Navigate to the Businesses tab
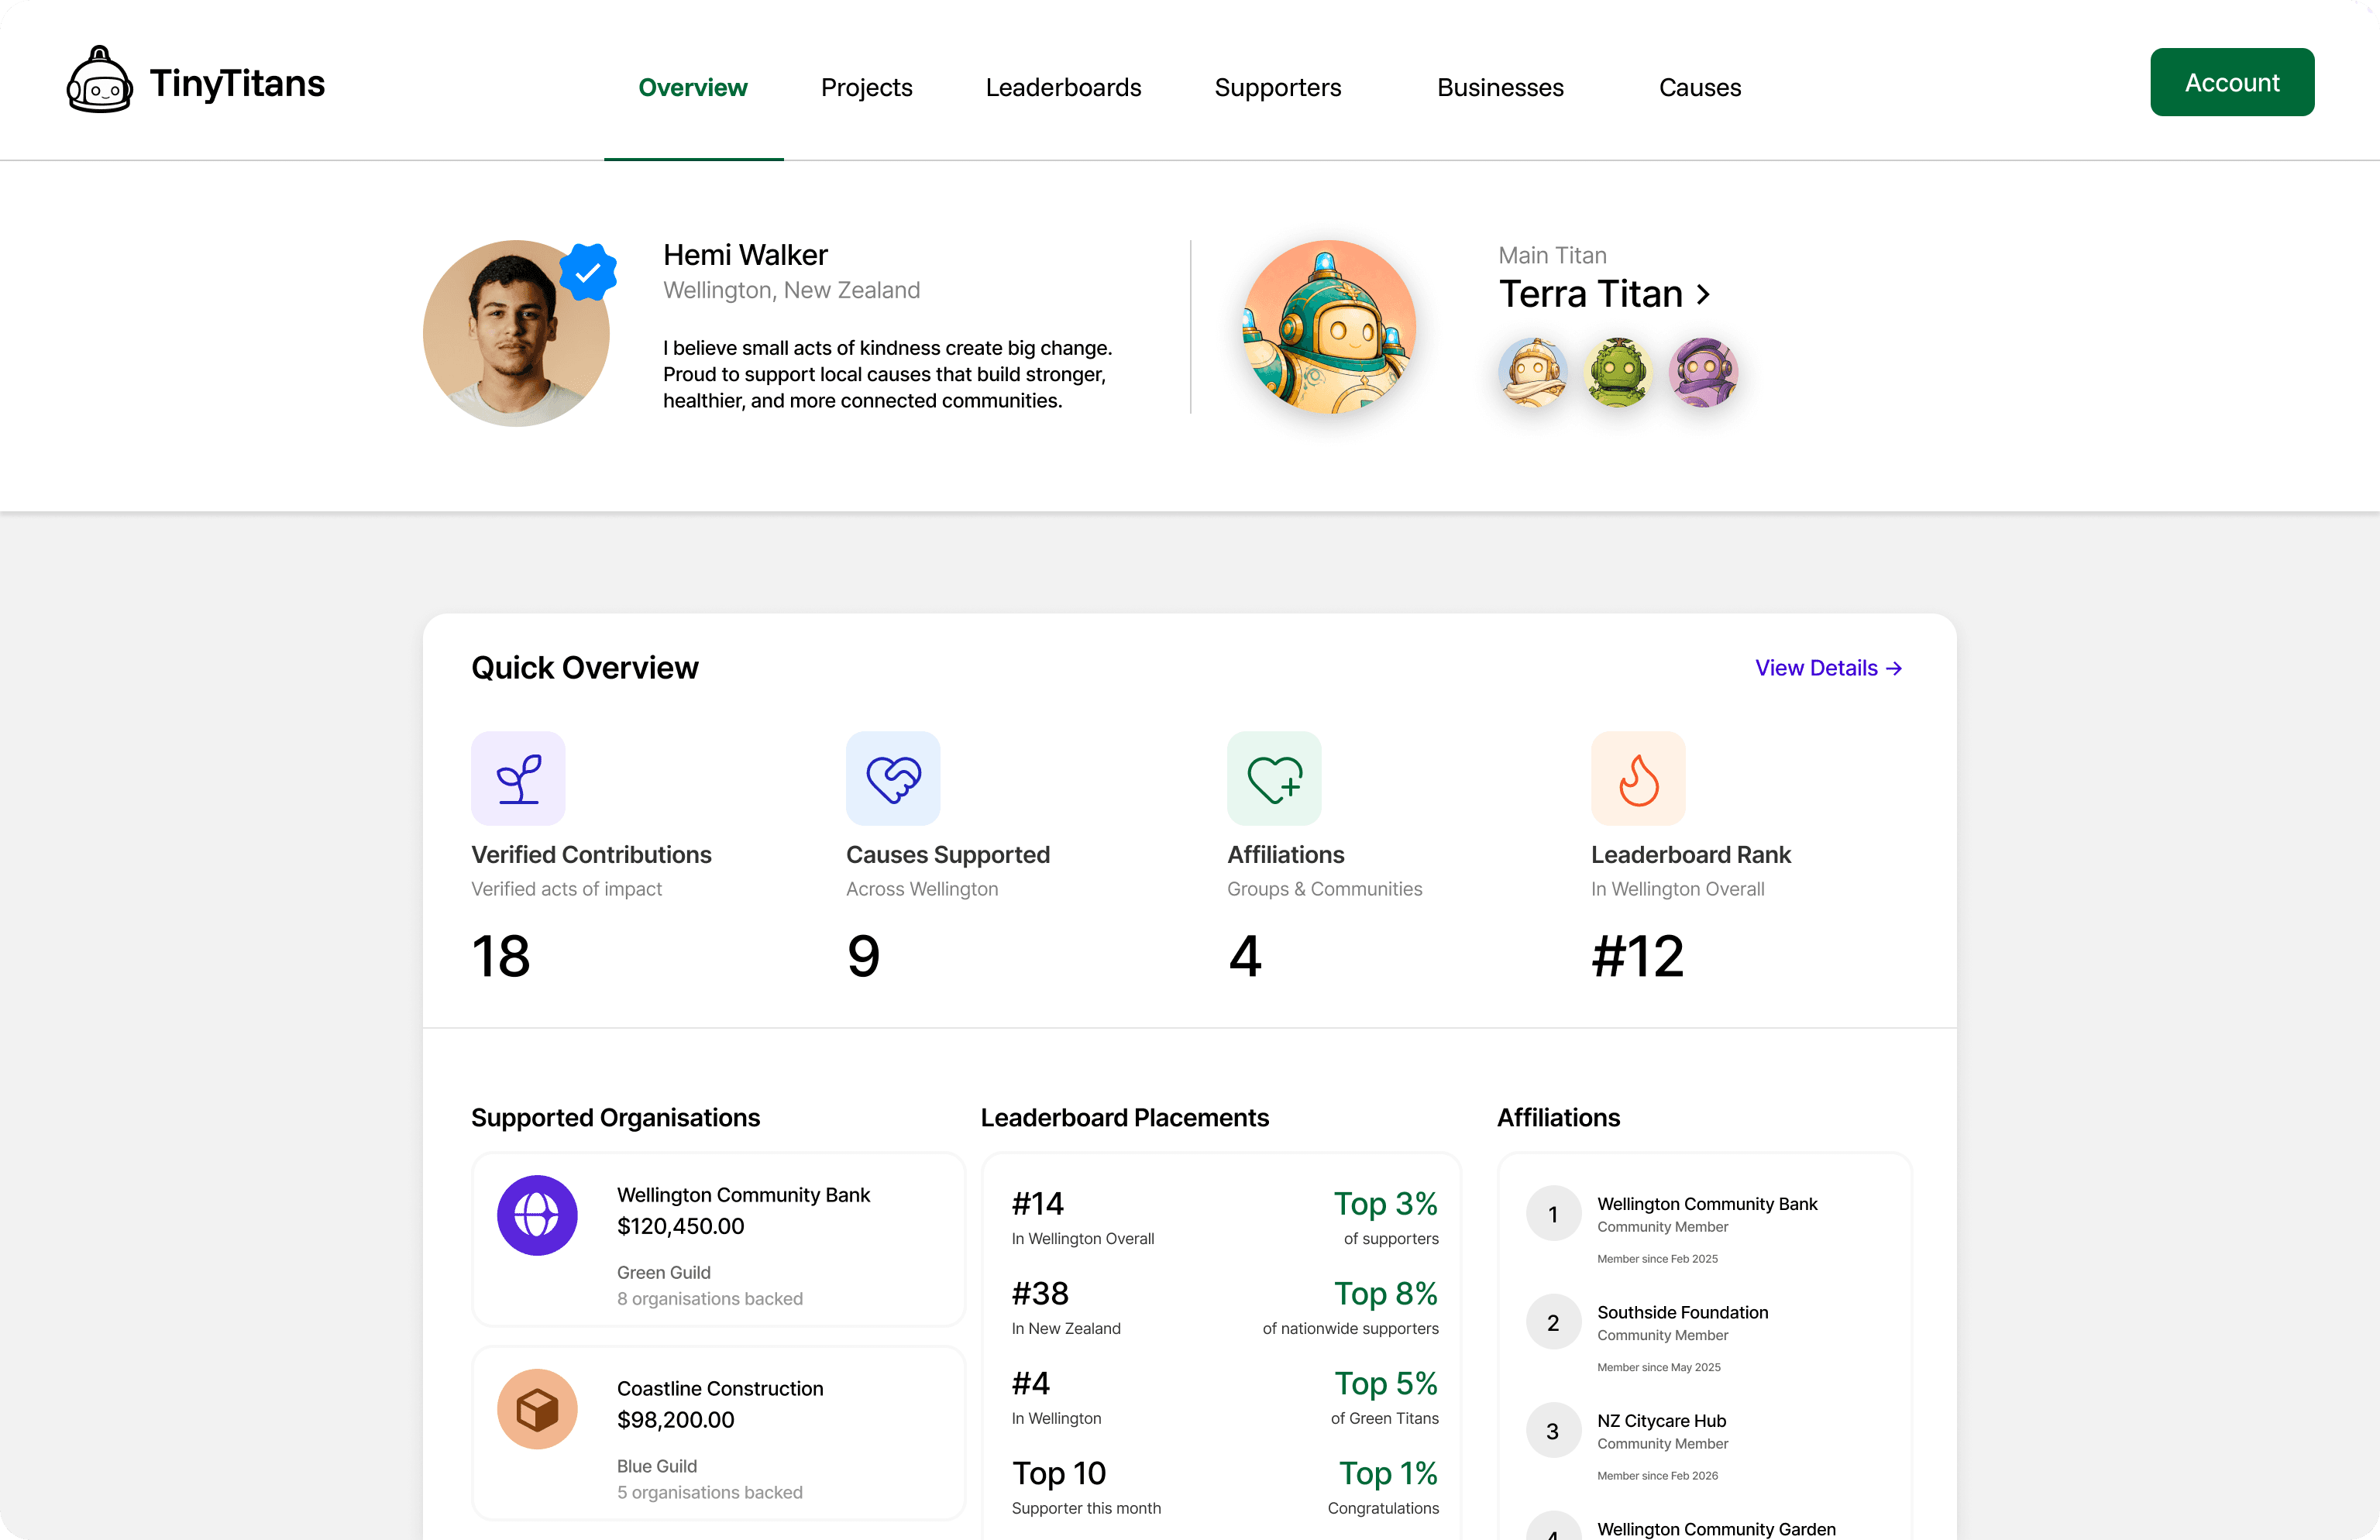This screenshot has width=2380, height=1540. (x=1500, y=87)
